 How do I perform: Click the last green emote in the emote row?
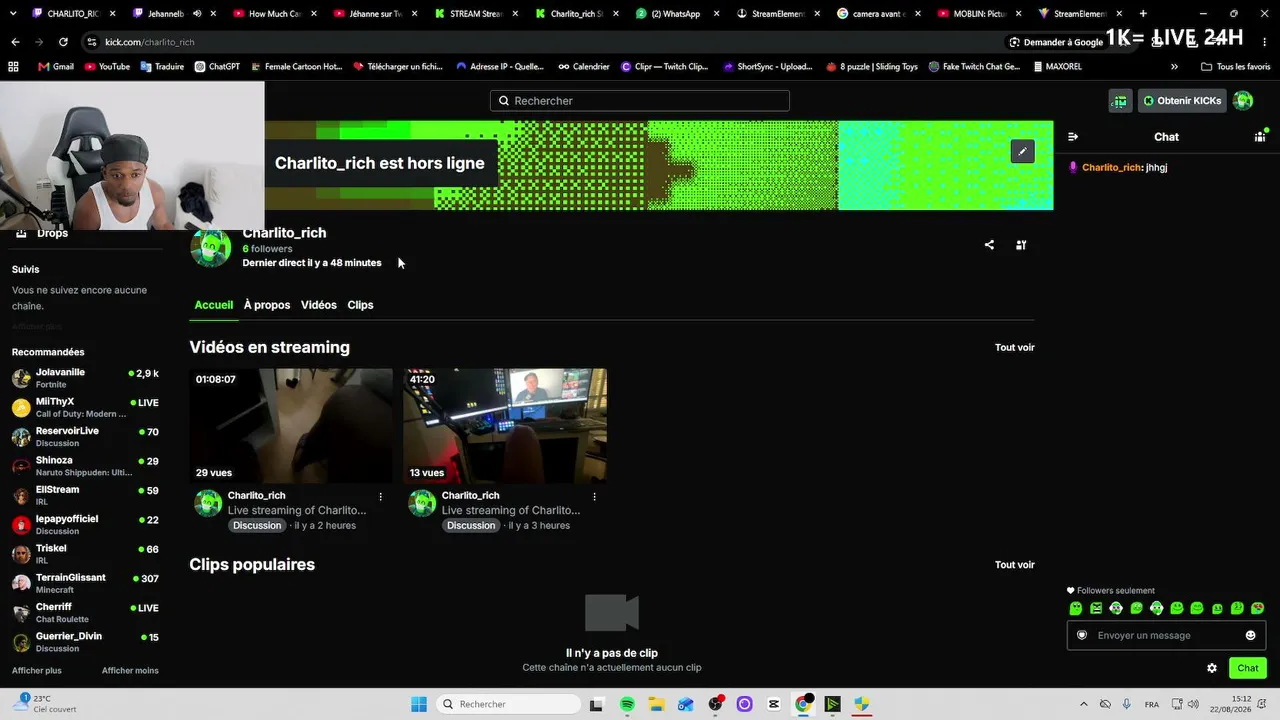point(1258,608)
